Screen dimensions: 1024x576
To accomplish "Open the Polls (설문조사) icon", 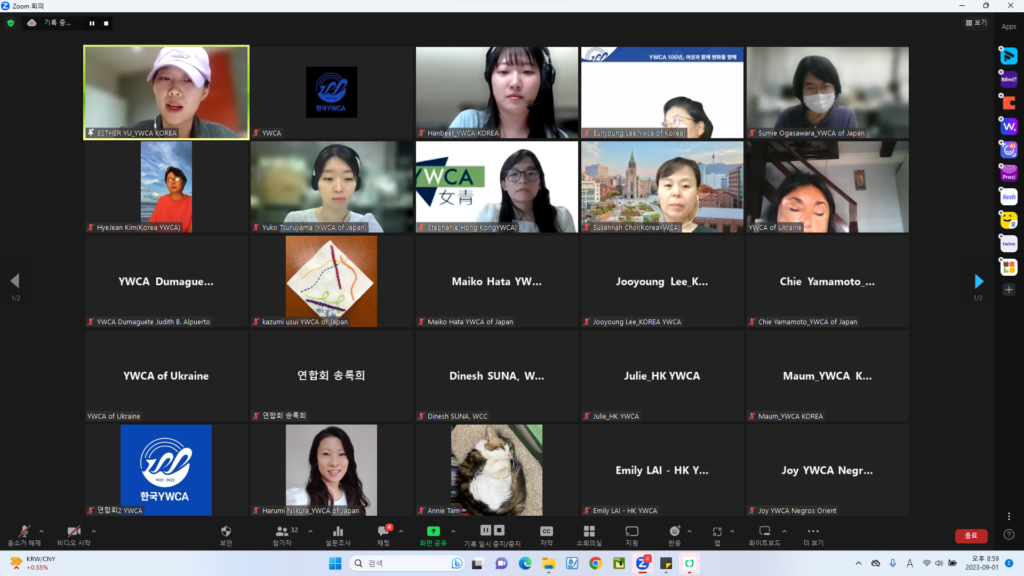I will click(x=337, y=534).
